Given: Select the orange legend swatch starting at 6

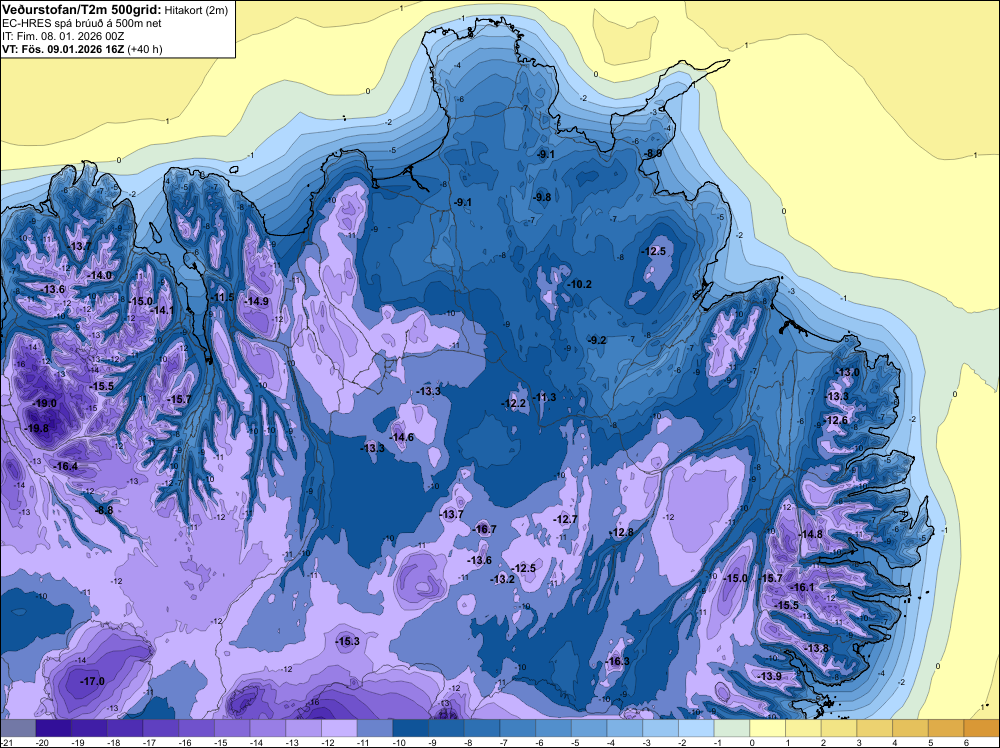Looking at the screenshot, I should click(x=982, y=728).
